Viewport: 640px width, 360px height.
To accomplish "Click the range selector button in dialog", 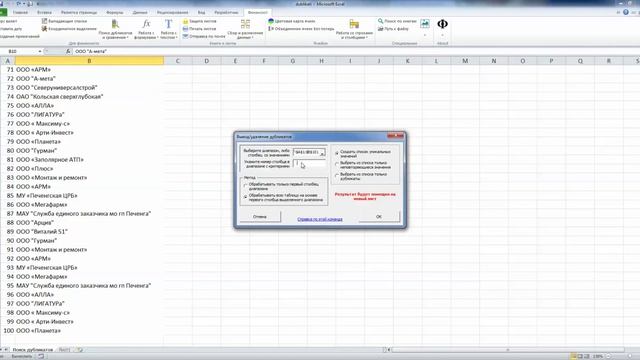I will 322,153.
